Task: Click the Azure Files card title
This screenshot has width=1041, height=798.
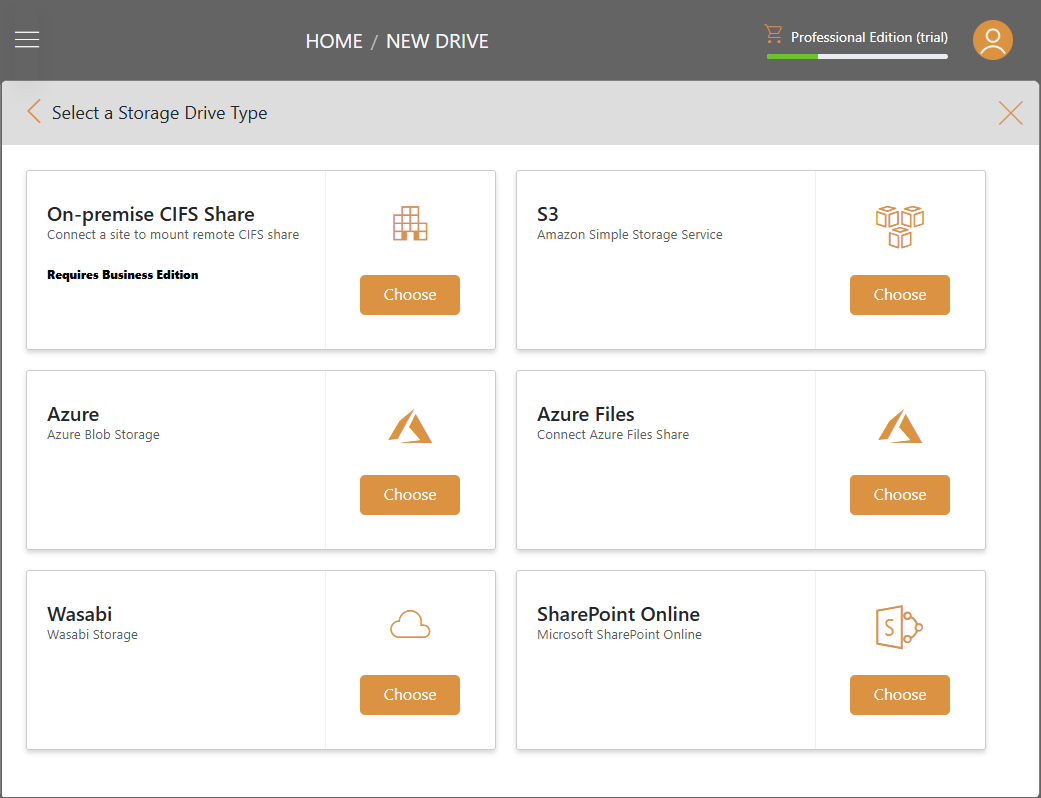Action: pyautogui.click(x=586, y=414)
